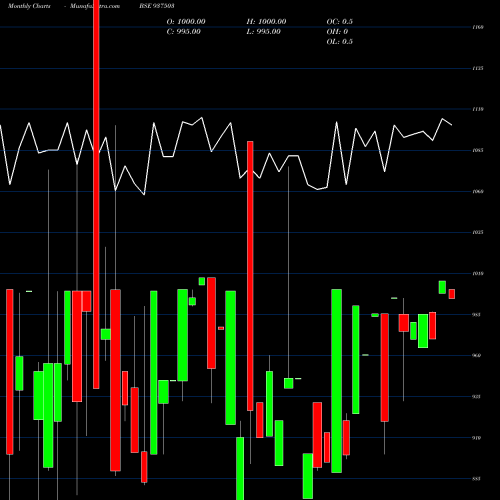The width and height of the screenshot is (500, 500).
Task: Click the high value 'H: 1000.00'
Action: tap(266, 22)
